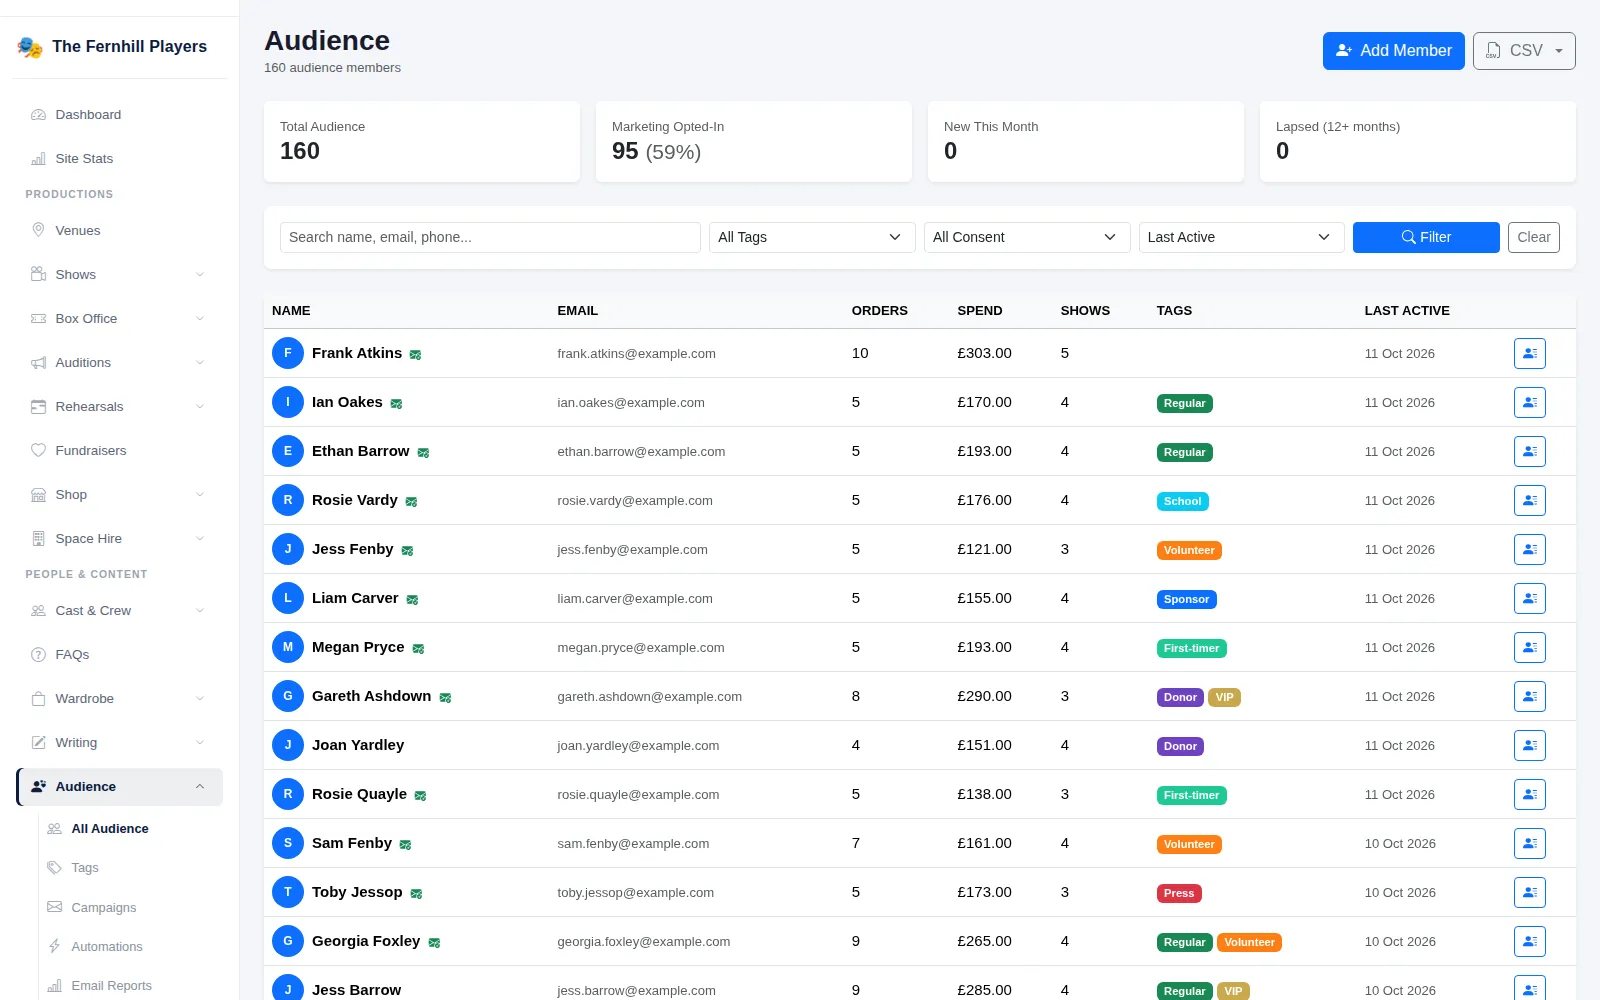Click the envelope icon beside Megan Pryce
The height and width of the screenshot is (1000, 1600).
click(x=418, y=649)
